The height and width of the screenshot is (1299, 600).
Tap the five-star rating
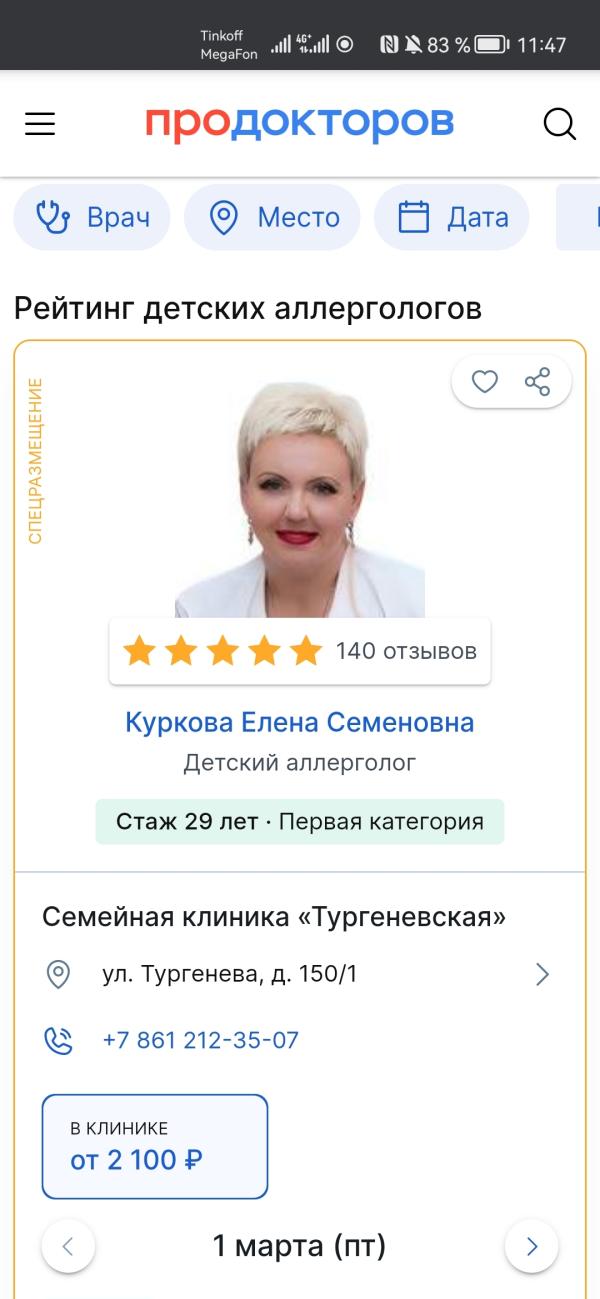(222, 651)
